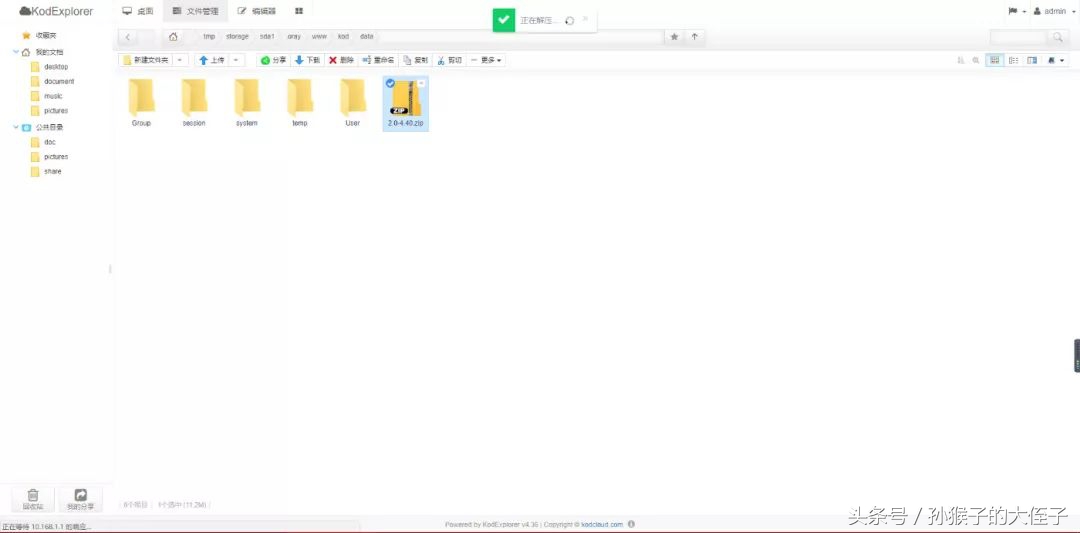Click info icon in footer
The image size is (1080, 533).
click(632, 524)
